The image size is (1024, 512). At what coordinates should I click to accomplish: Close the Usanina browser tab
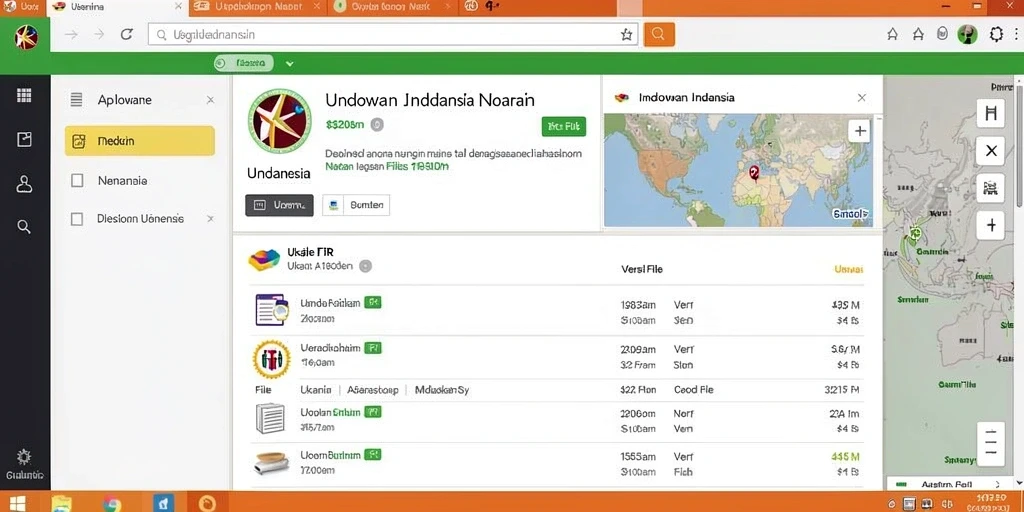(178, 7)
